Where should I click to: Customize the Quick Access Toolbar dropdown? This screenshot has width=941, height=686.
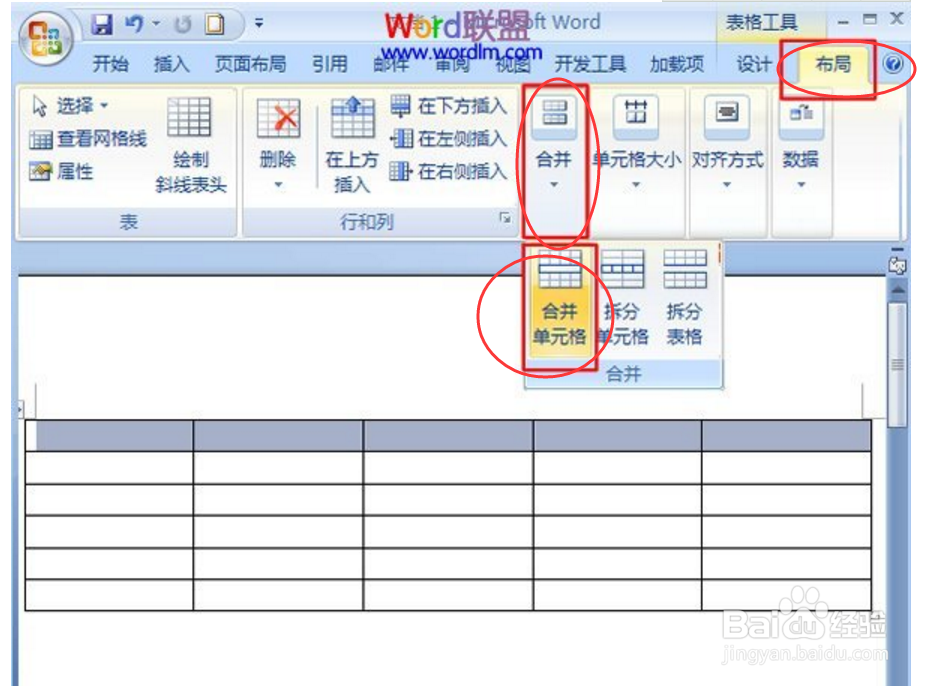click(x=259, y=23)
